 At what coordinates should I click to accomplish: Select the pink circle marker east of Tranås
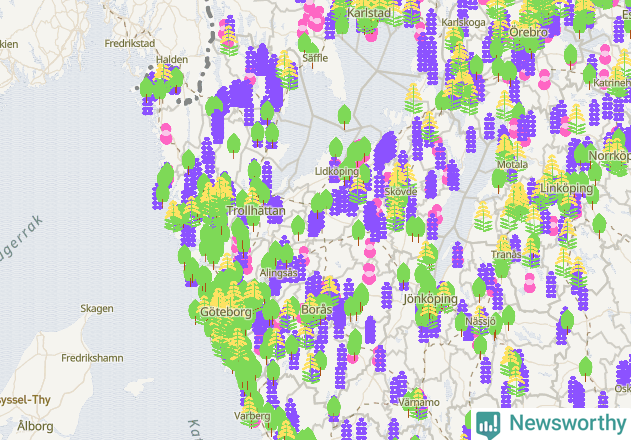click(x=530, y=283)
